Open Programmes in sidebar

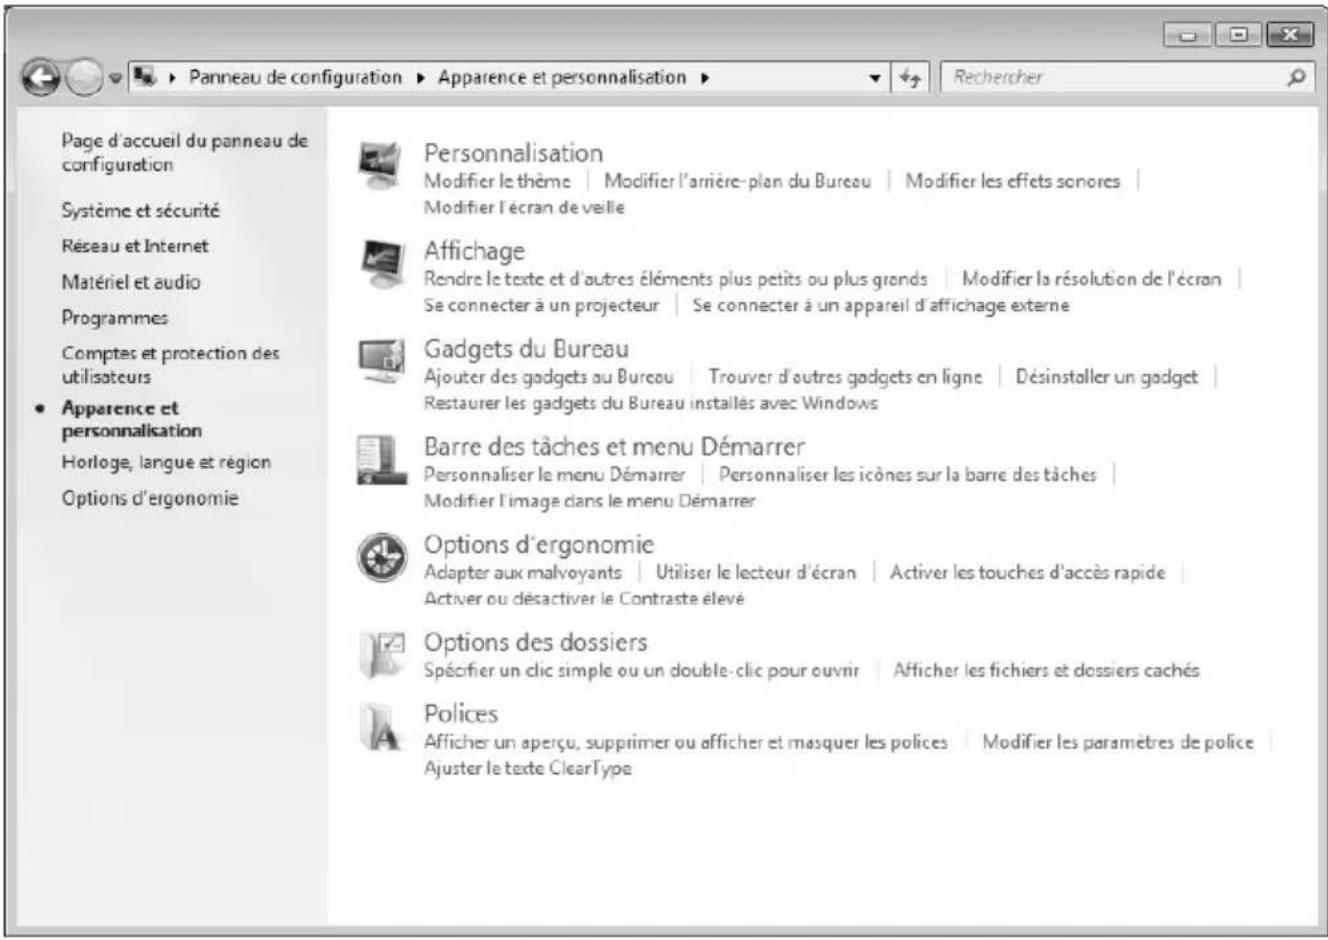[114, 318]
